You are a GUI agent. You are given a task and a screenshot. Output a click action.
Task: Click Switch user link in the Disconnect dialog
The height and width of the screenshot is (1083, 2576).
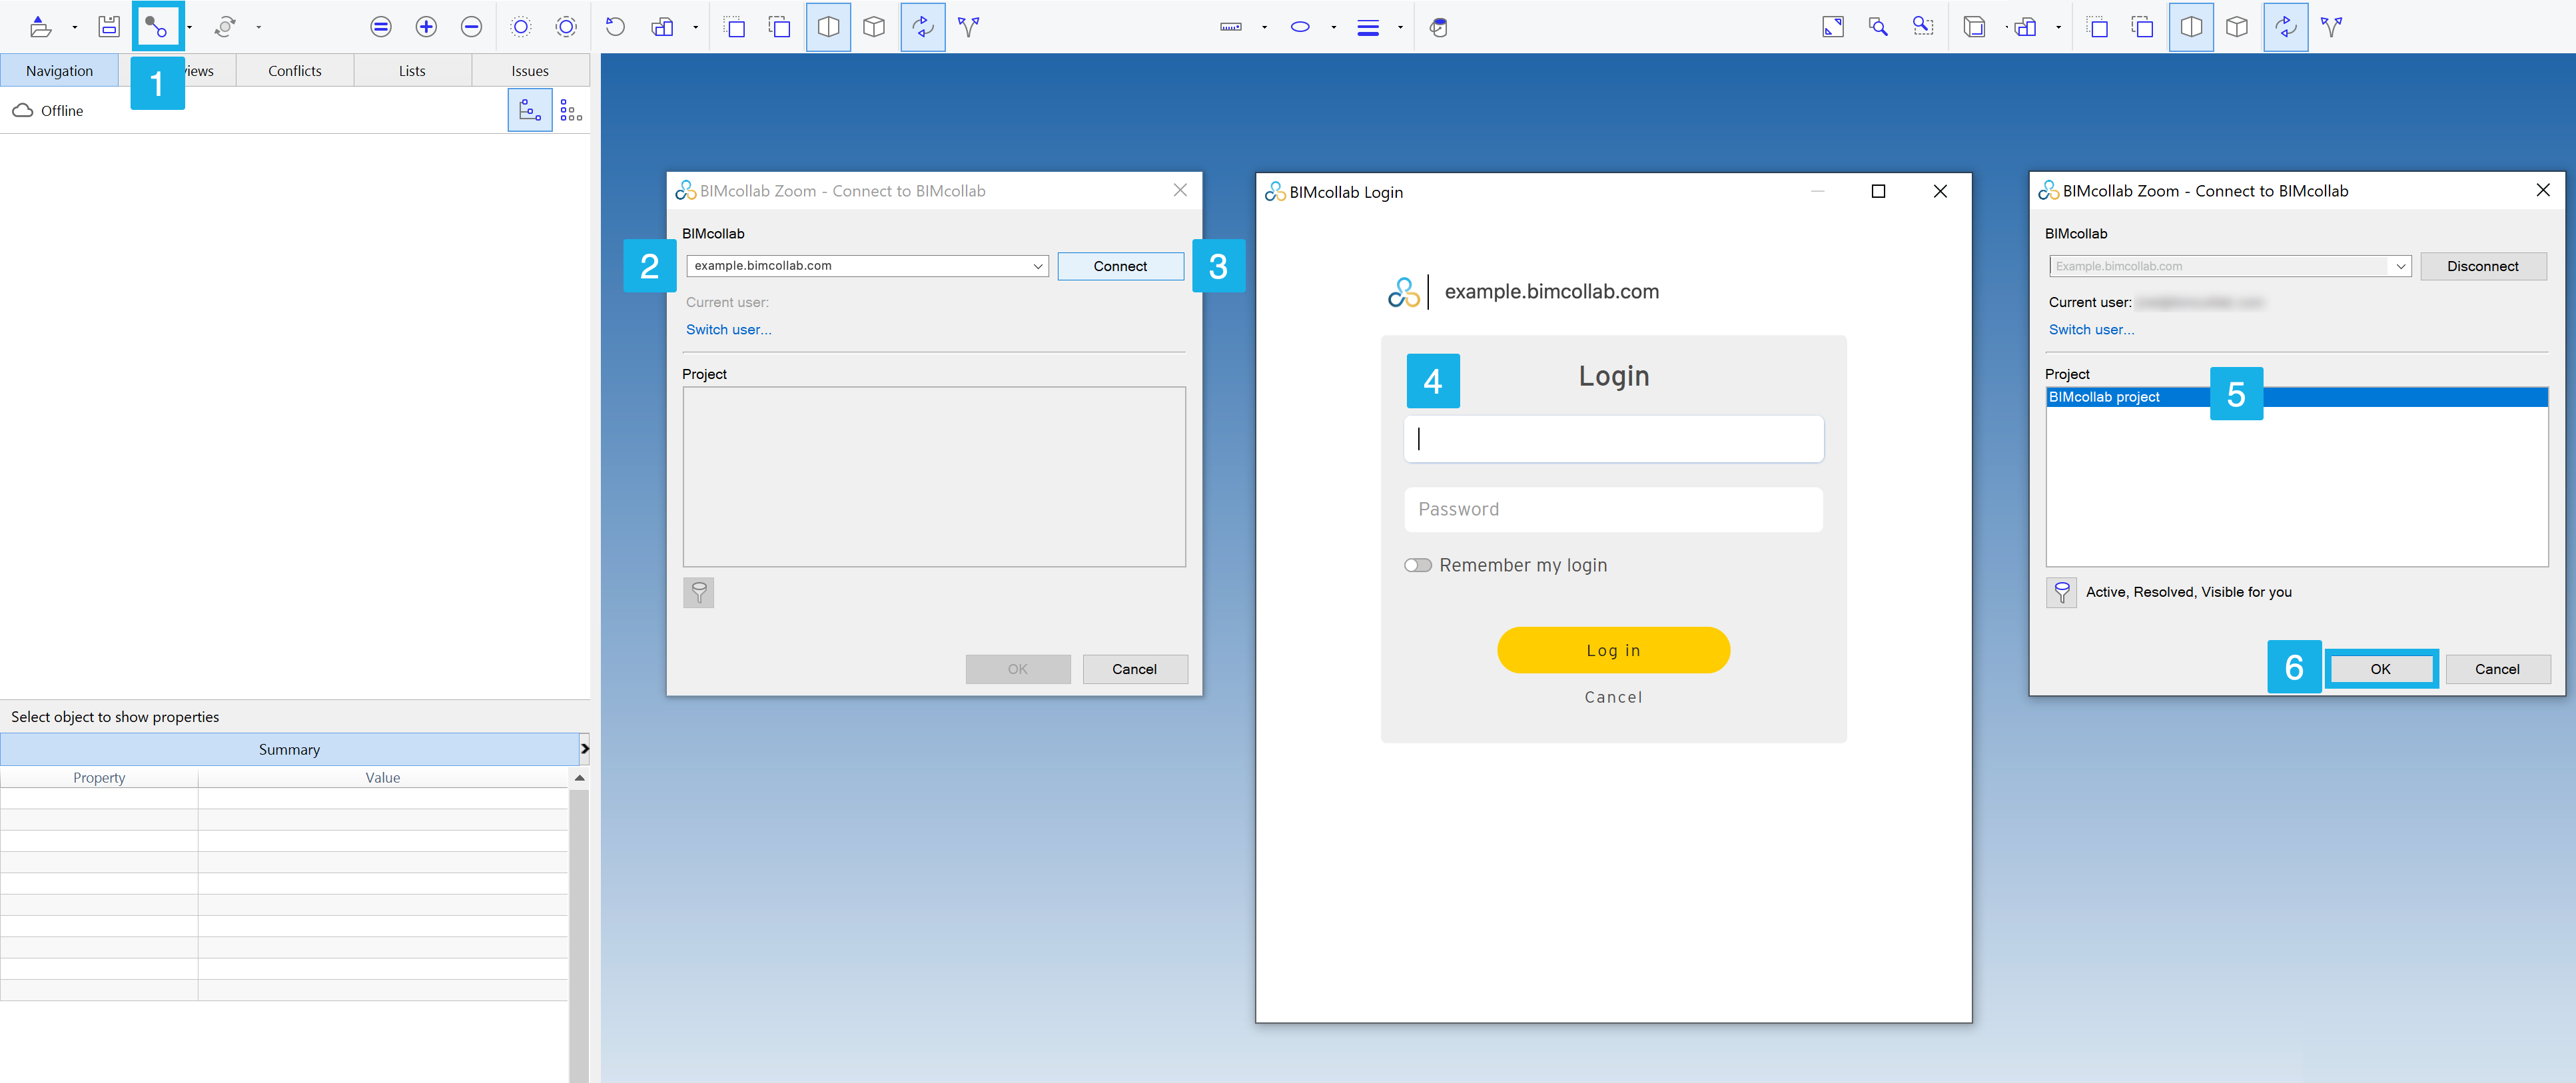pos(2091,329)
